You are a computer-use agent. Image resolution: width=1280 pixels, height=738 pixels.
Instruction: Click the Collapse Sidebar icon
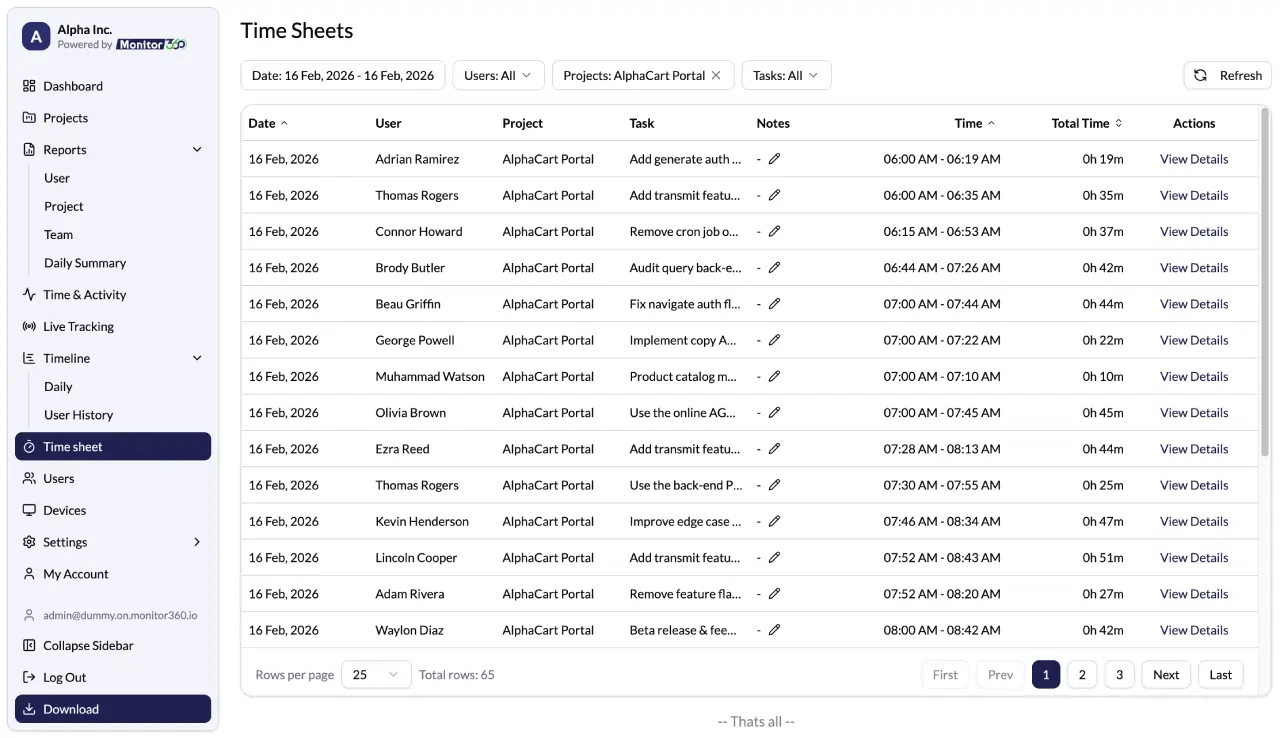[x=30, y=645]
